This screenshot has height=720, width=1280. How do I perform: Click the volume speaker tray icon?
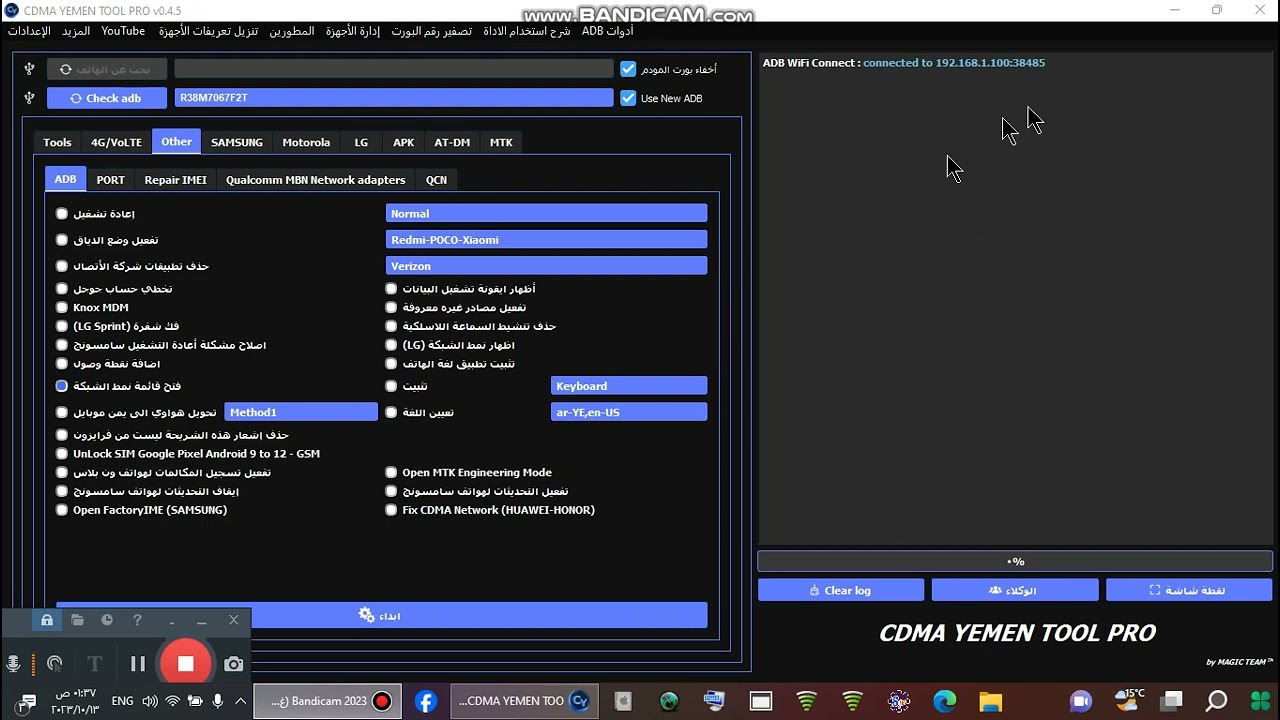pyautogui.click(x=150, y=702)
